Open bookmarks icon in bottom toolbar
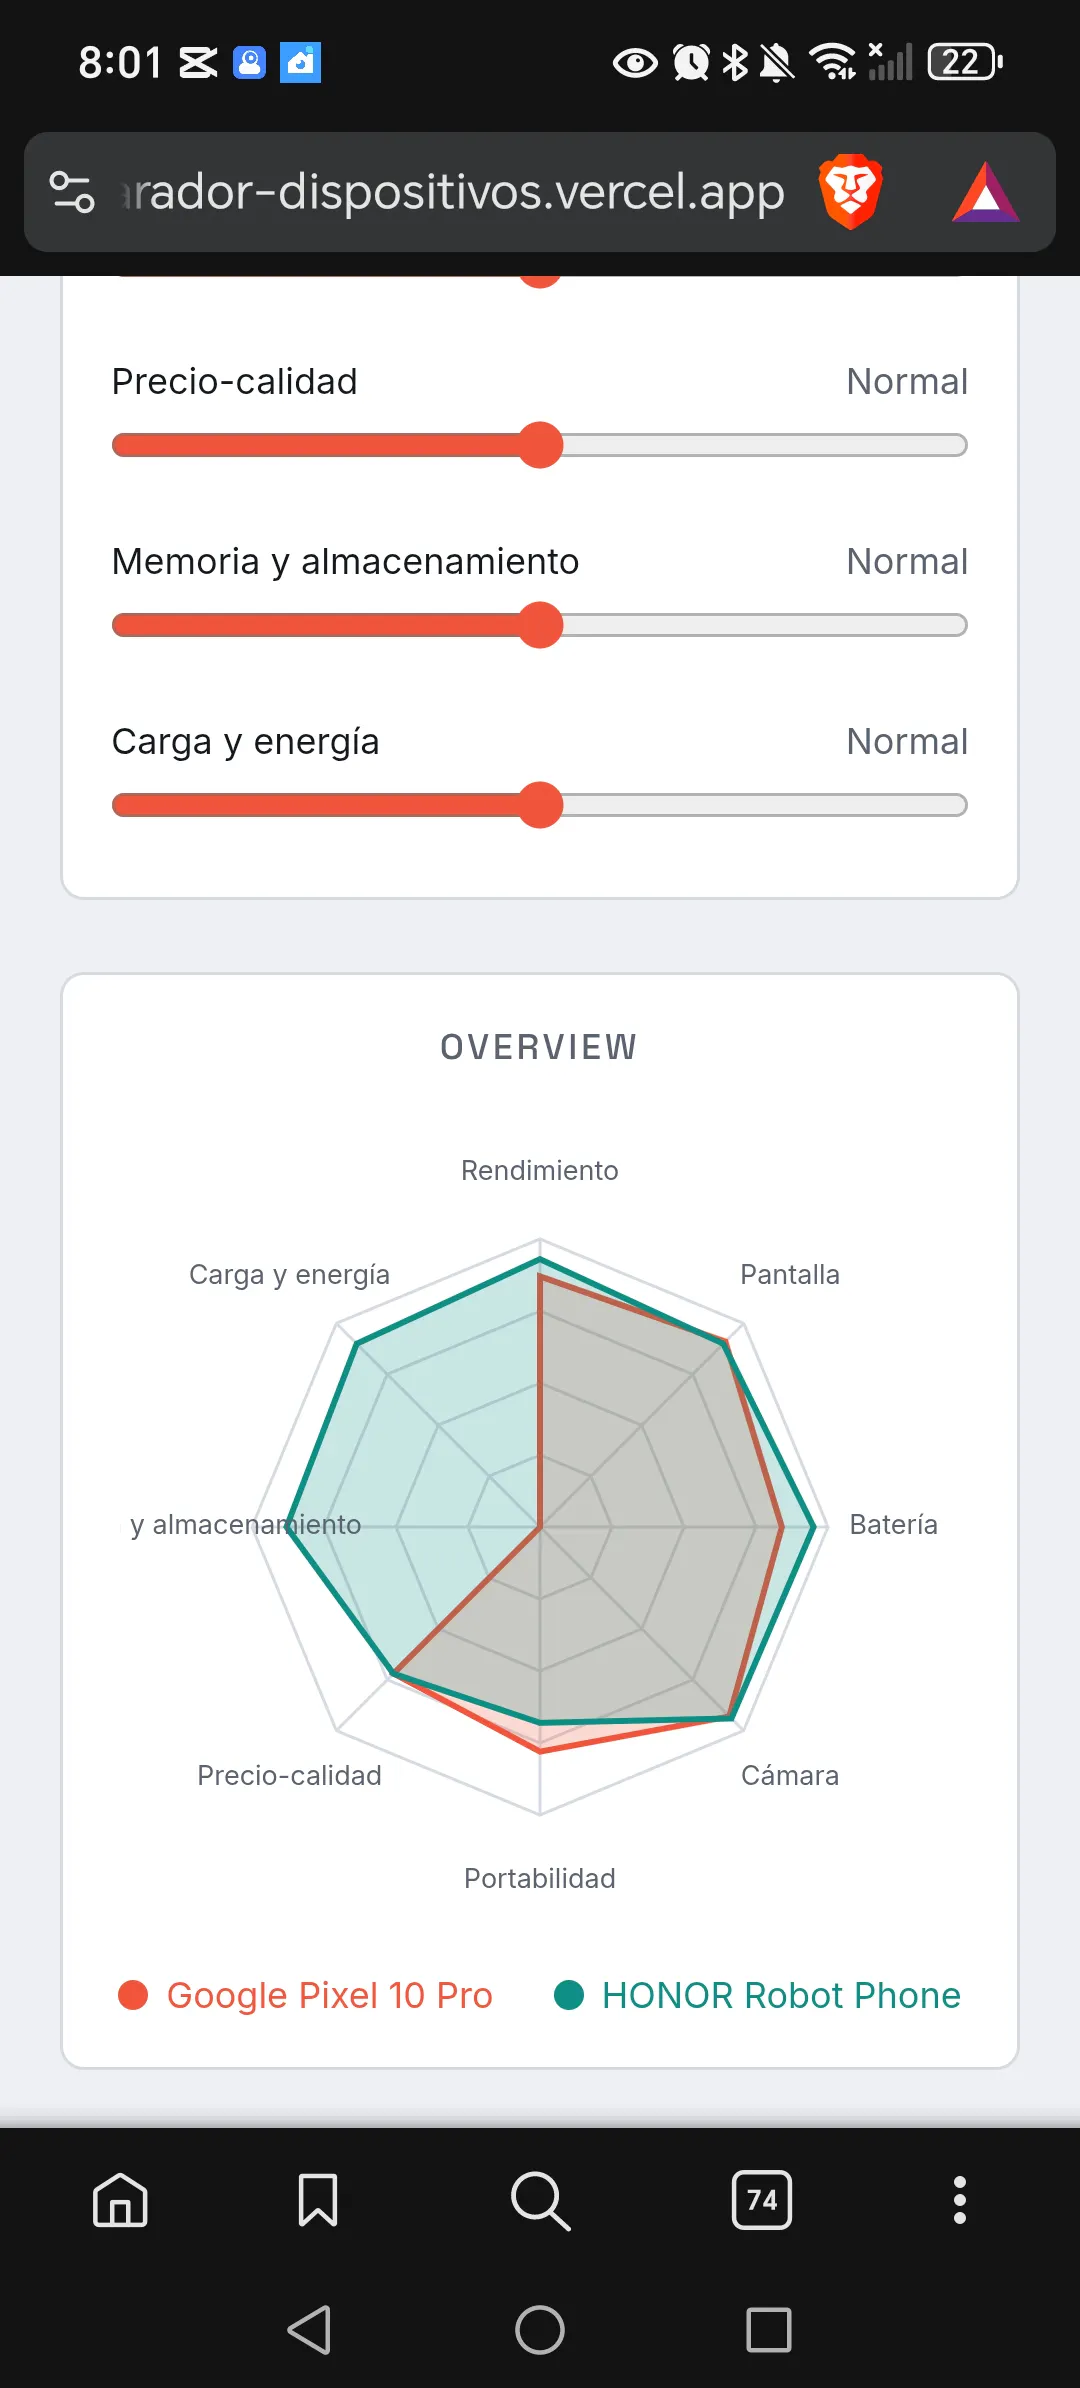Screen dimensions: 1080x2388 (318, 2200)
